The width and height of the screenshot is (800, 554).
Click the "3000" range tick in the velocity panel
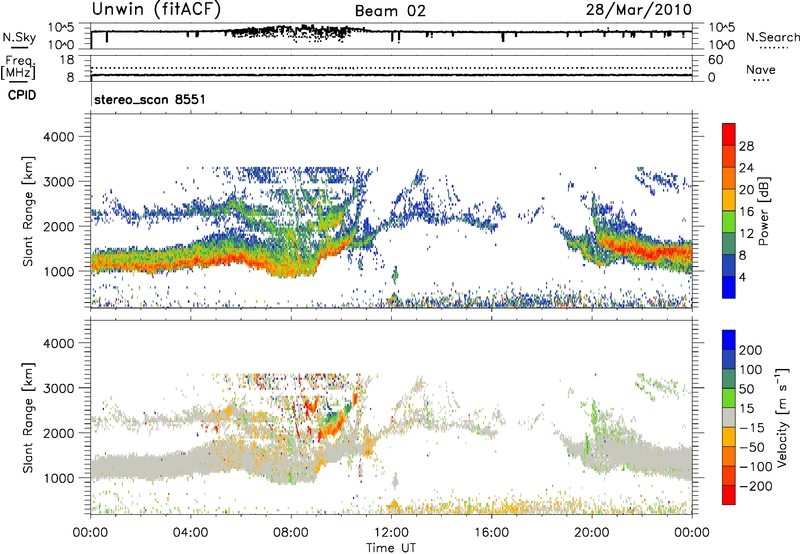point(59,388)
